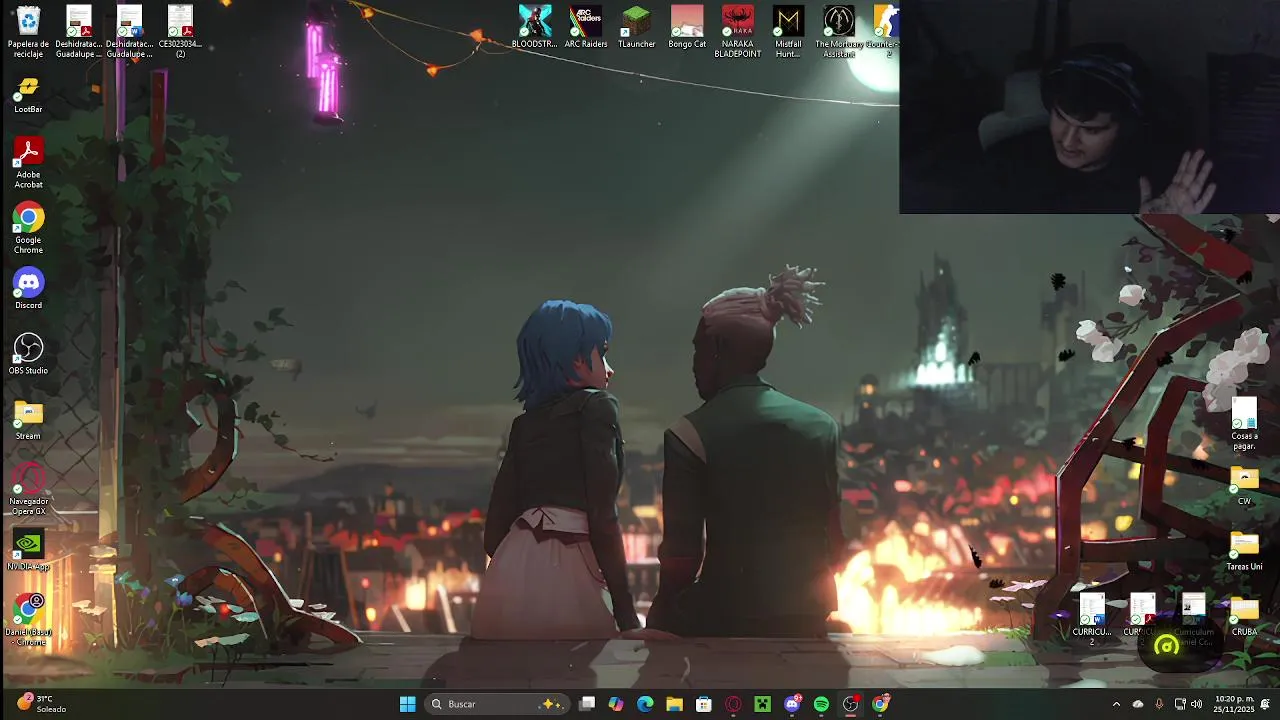This screenshot has height=720, width=1280.
Task: Select the CE3023034... (2) PDF file
Action: (x=180, y=31)
